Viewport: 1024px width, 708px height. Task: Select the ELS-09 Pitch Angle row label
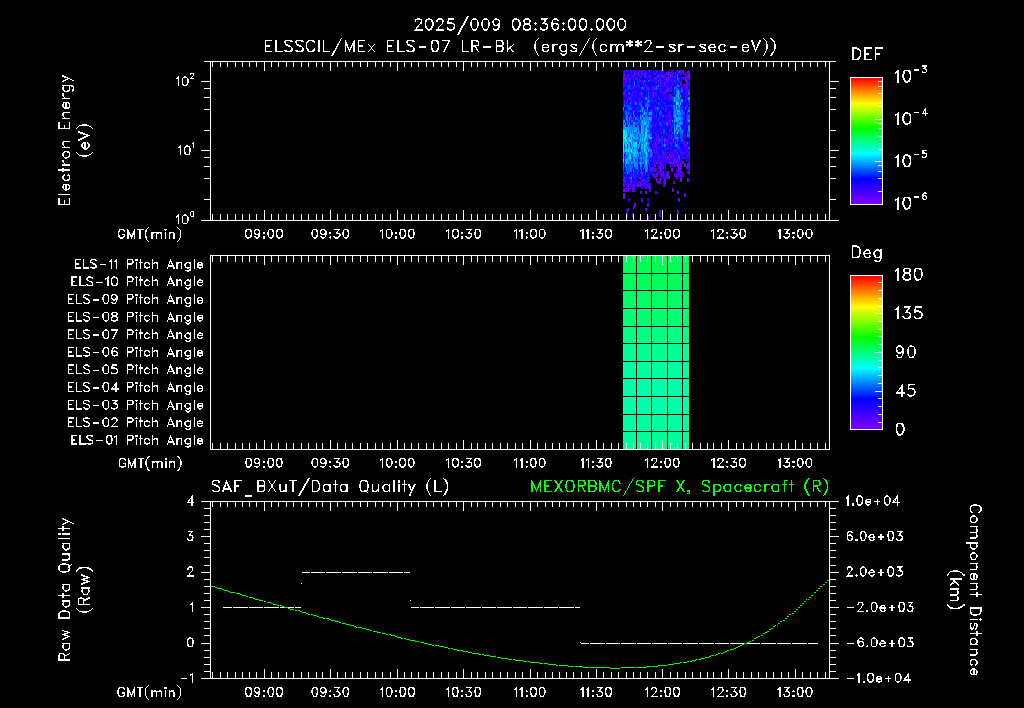(x=135, y=300)
